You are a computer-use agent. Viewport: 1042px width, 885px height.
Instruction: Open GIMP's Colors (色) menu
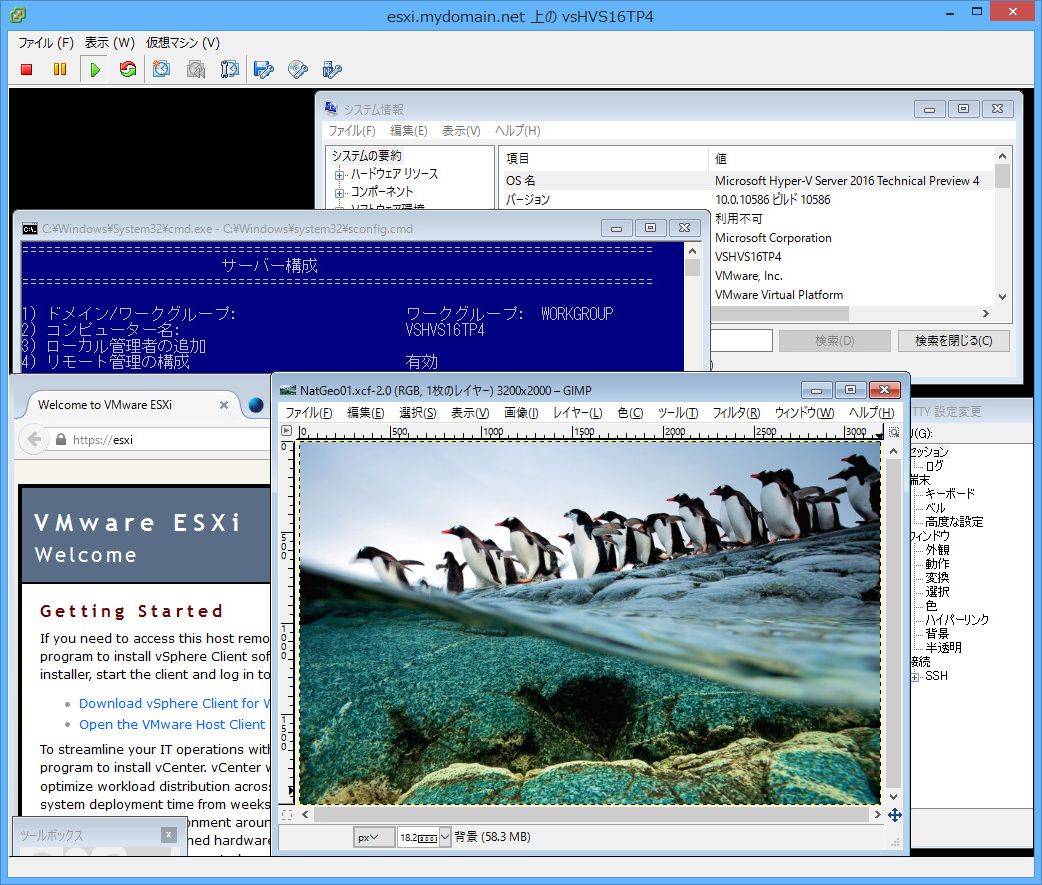630,413
